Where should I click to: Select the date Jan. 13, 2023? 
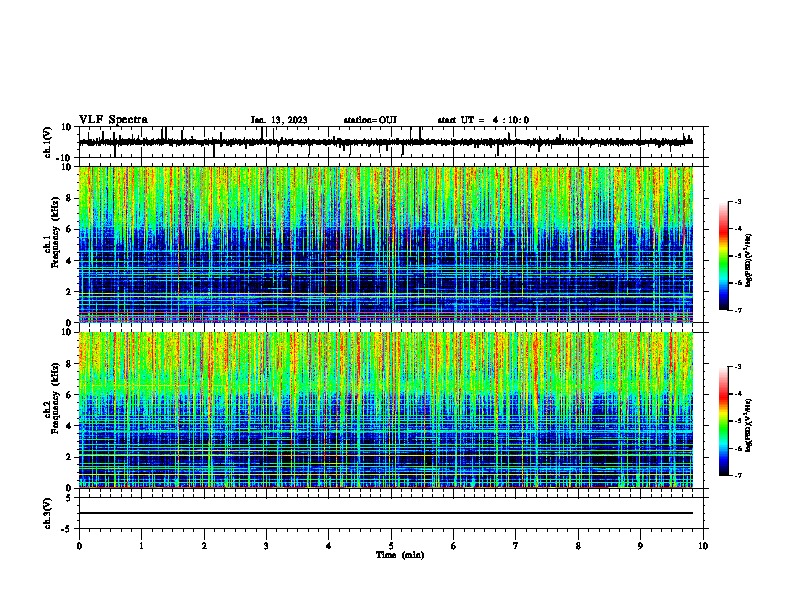[279, 120]
